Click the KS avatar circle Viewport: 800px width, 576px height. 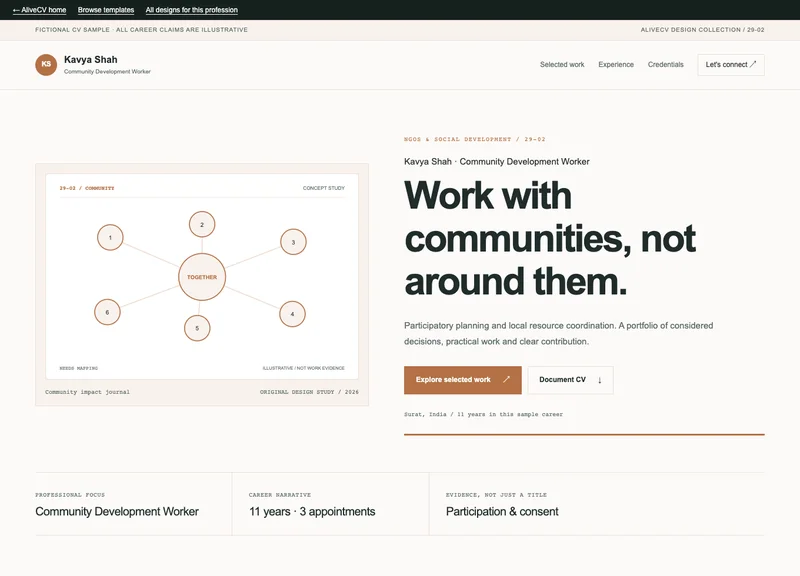tap(46, 64)
